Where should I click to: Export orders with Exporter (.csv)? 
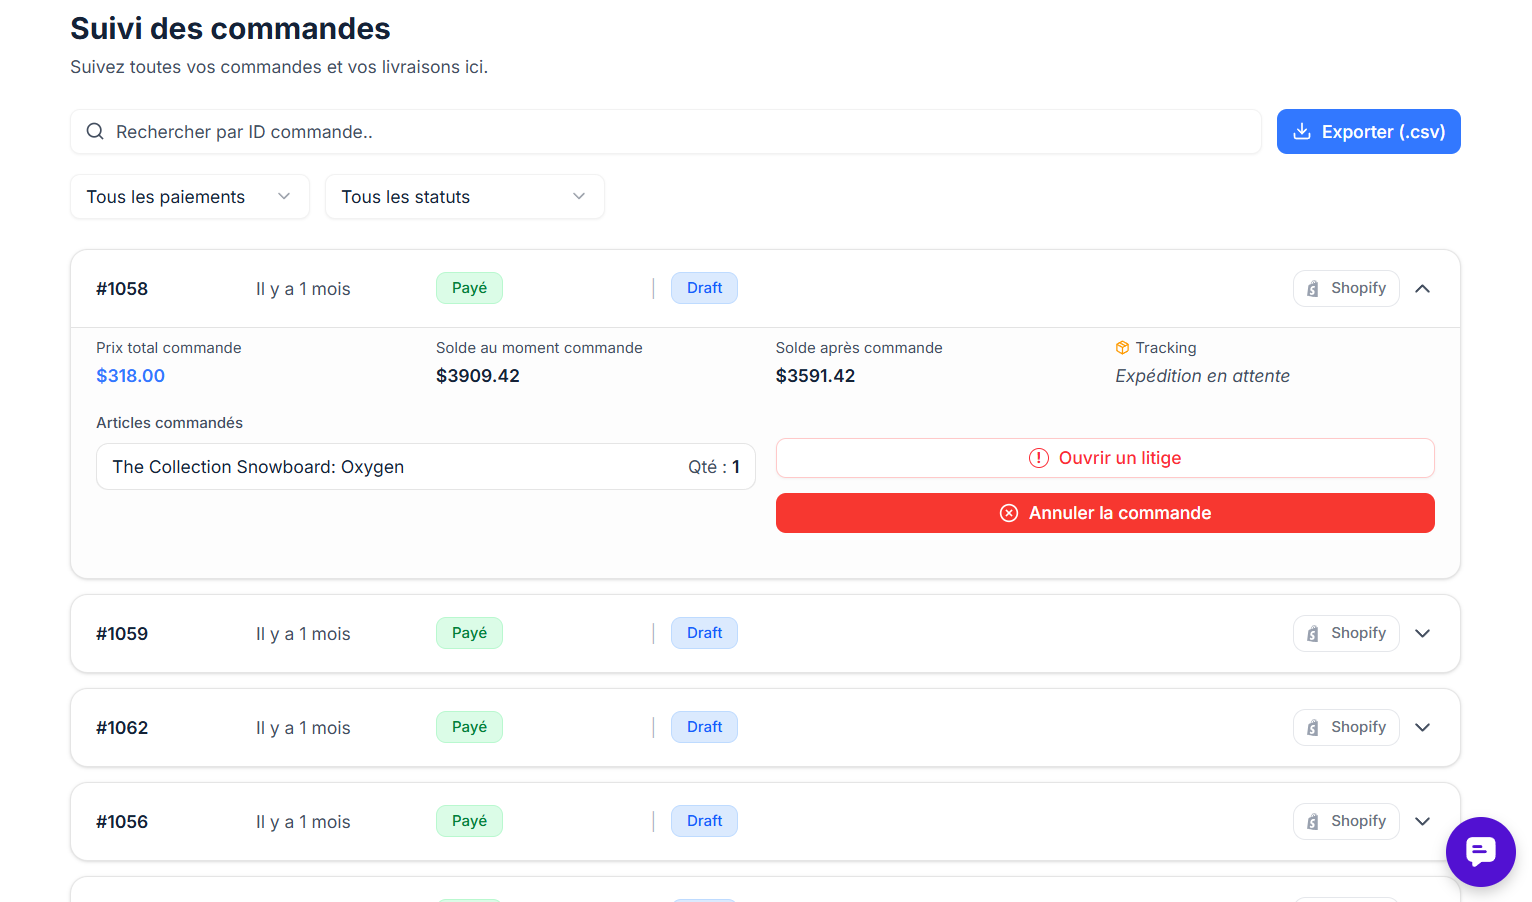click(1368, 132)
